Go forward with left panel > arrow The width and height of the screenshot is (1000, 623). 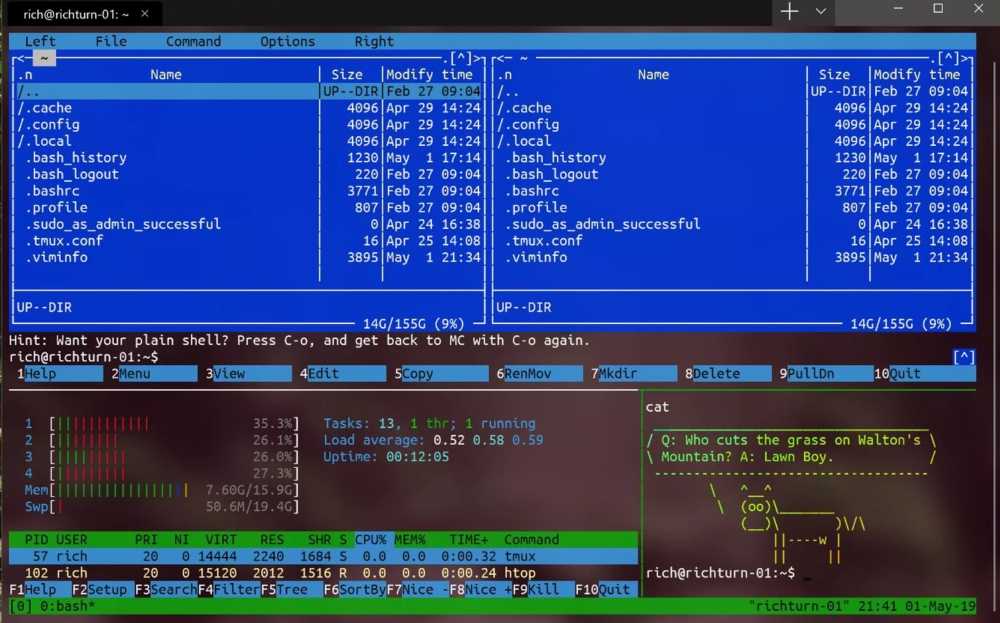(476, 59)
